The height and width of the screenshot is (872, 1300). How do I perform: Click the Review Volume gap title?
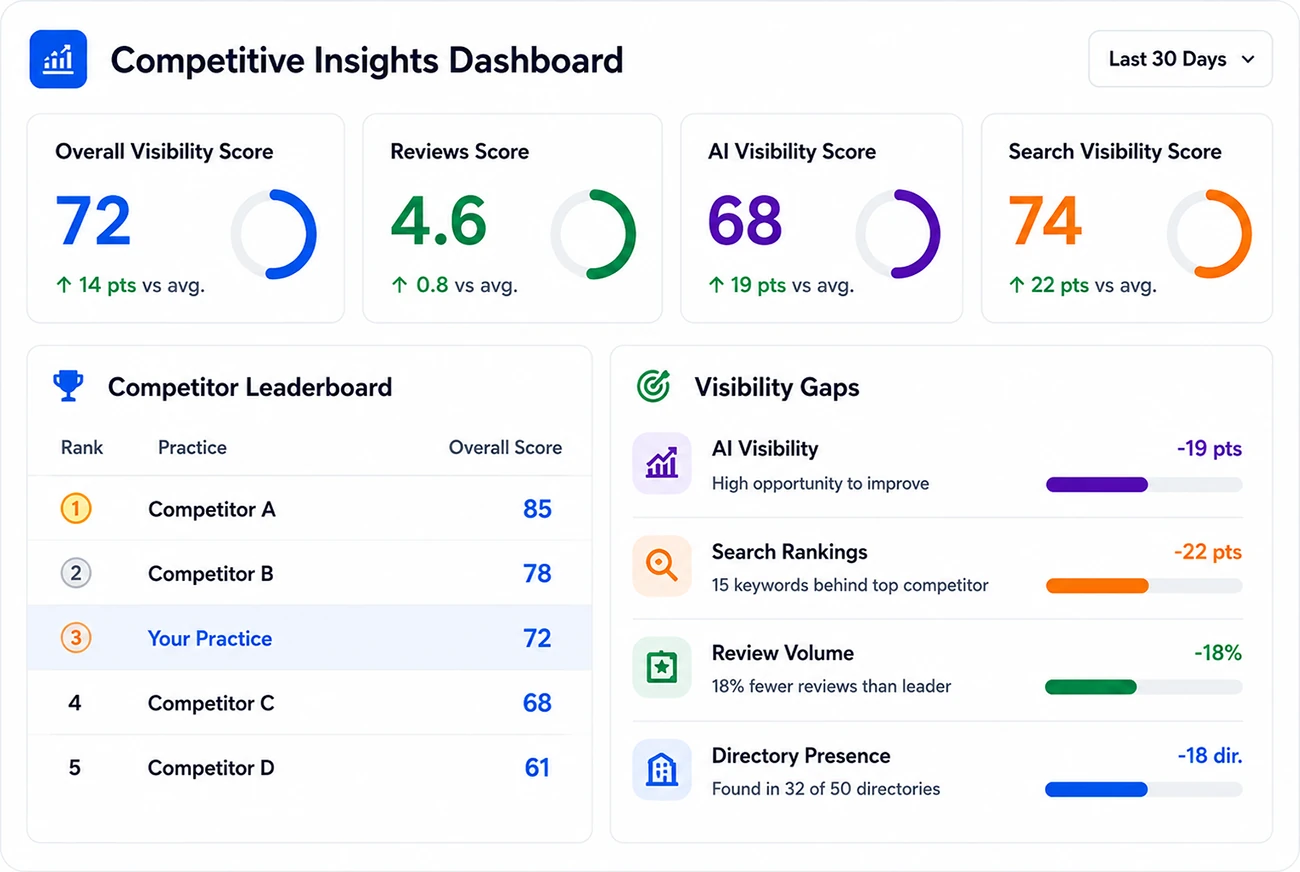pos(783,653)
